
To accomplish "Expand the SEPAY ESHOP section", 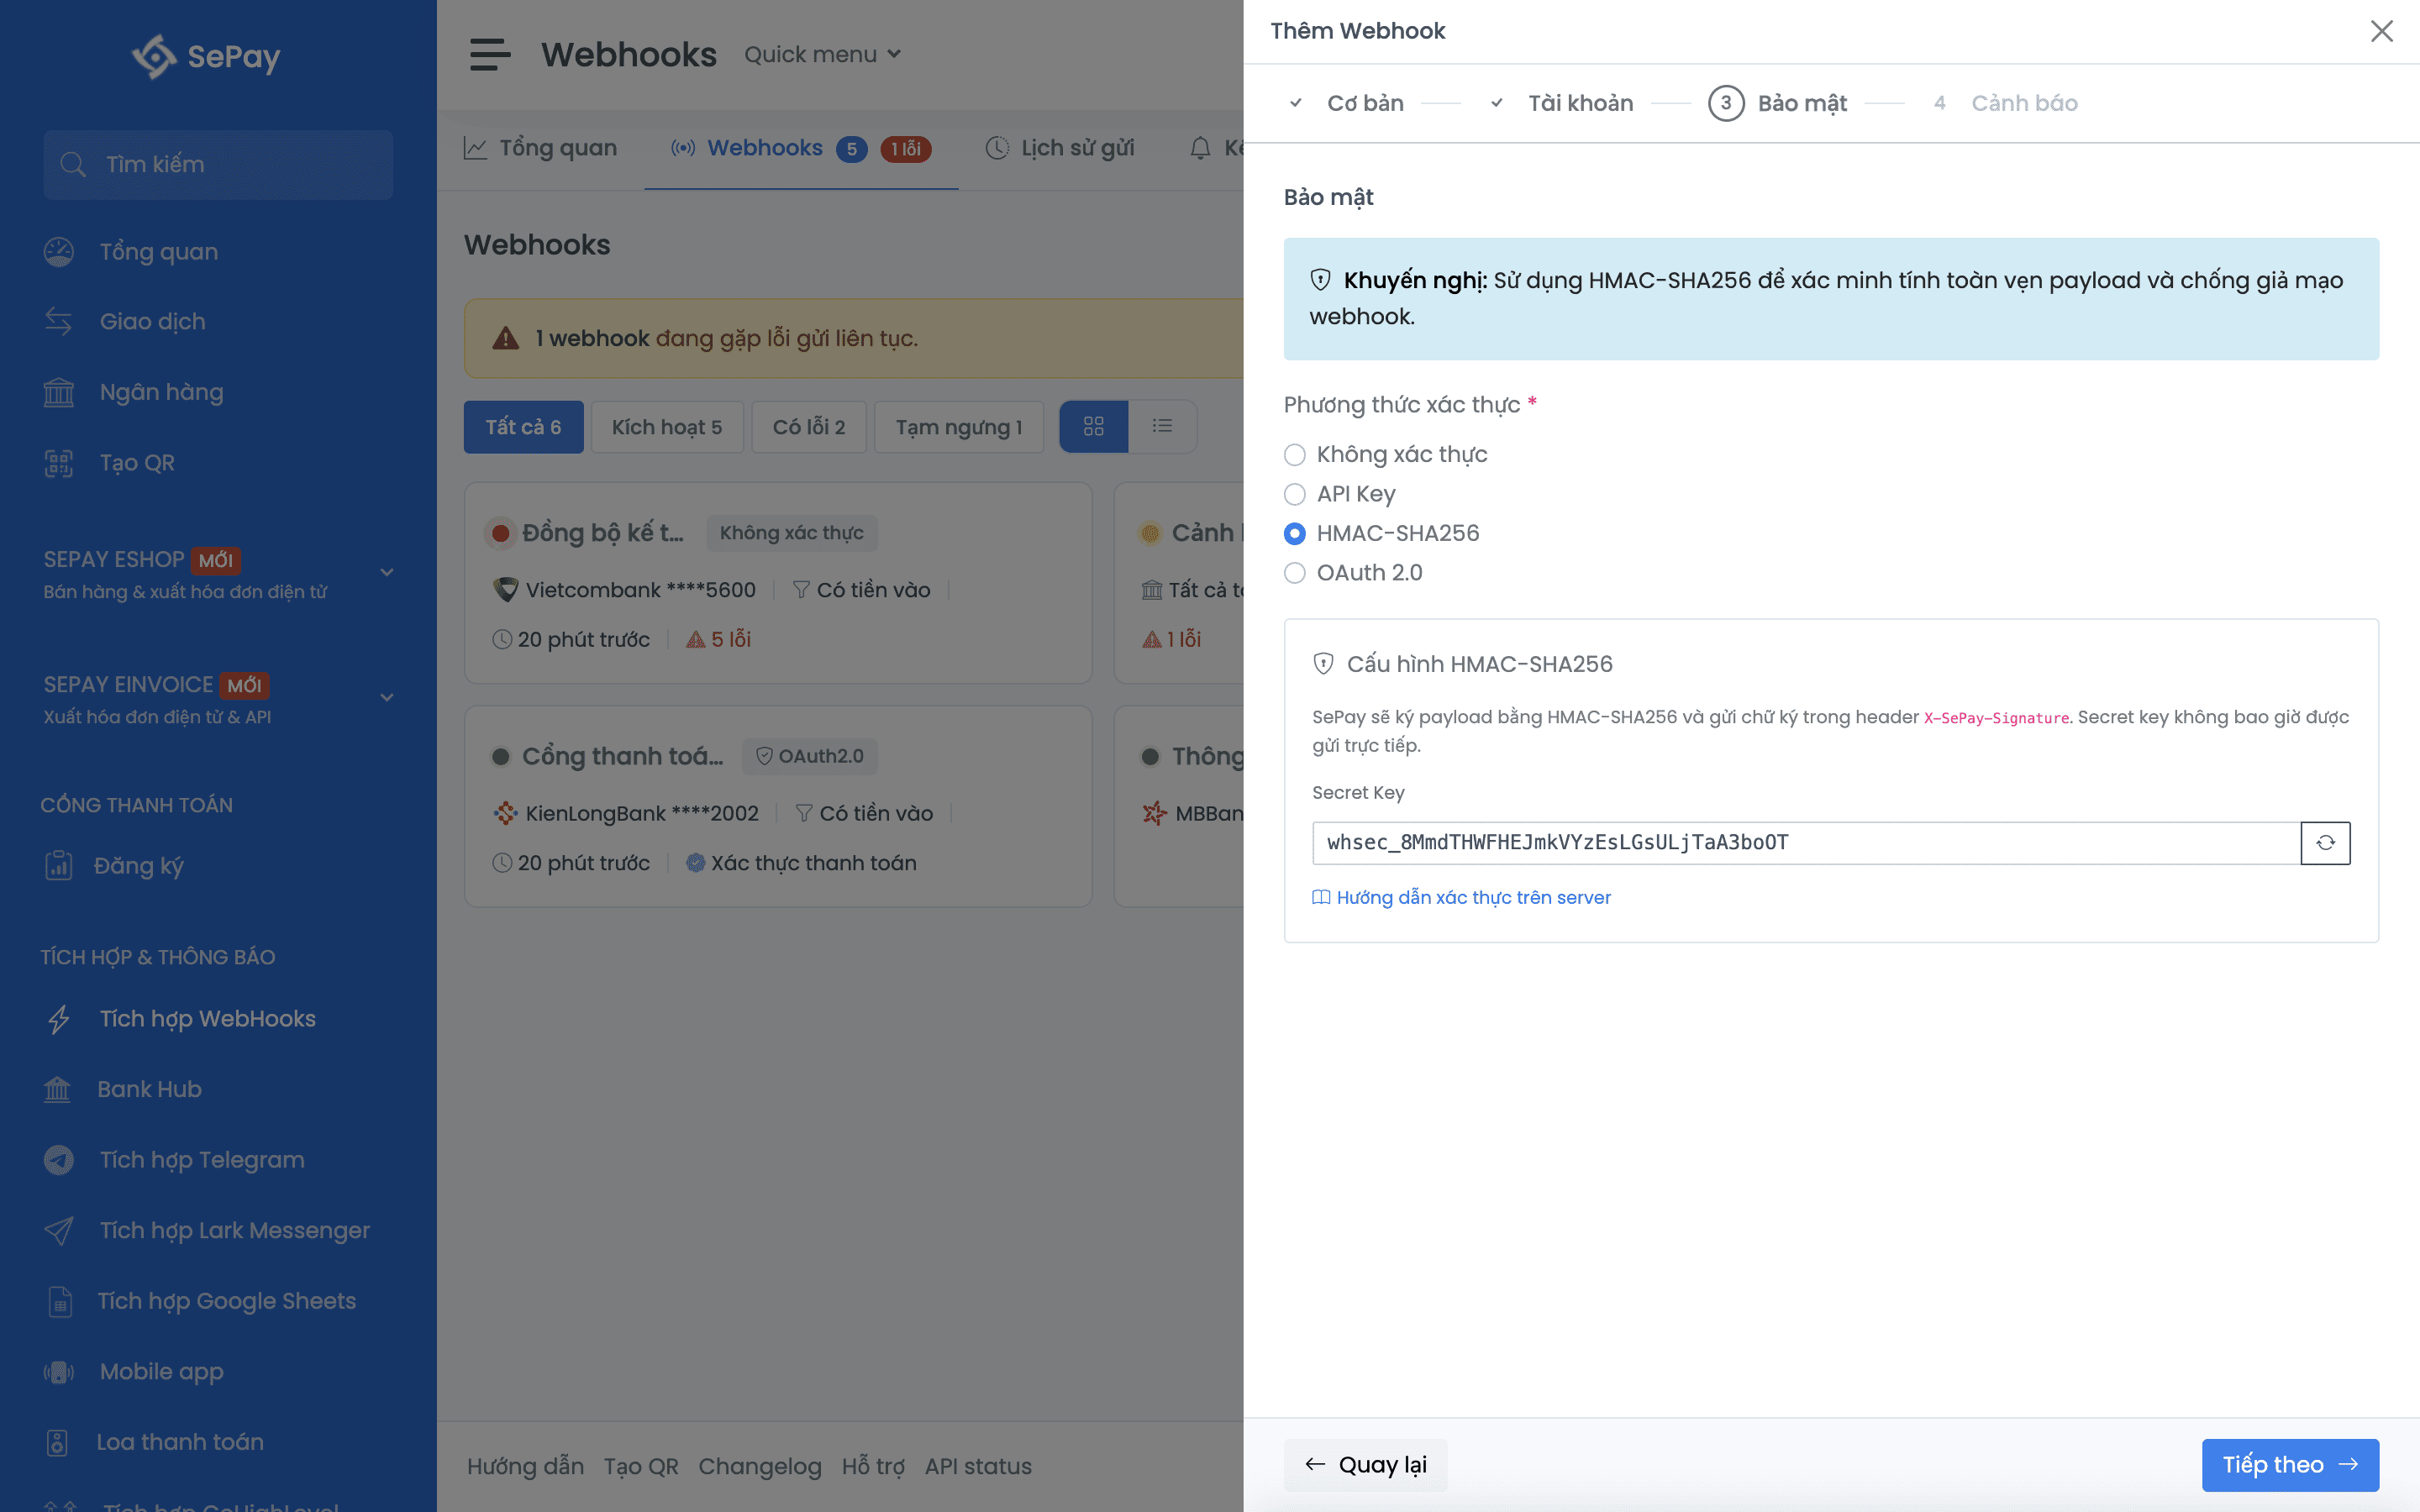I will 387,573.
